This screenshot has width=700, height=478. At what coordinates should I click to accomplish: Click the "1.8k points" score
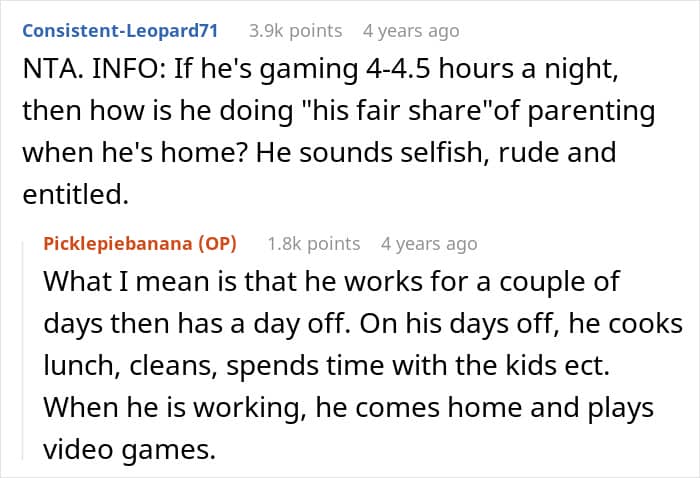[314, 243]
